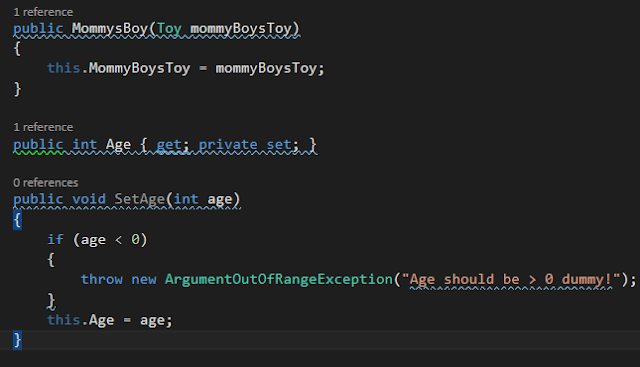Image resolution: width=640 pixels, height=367 pixels.
Task: Click the 'if' keyword
Action: point(55,239)
